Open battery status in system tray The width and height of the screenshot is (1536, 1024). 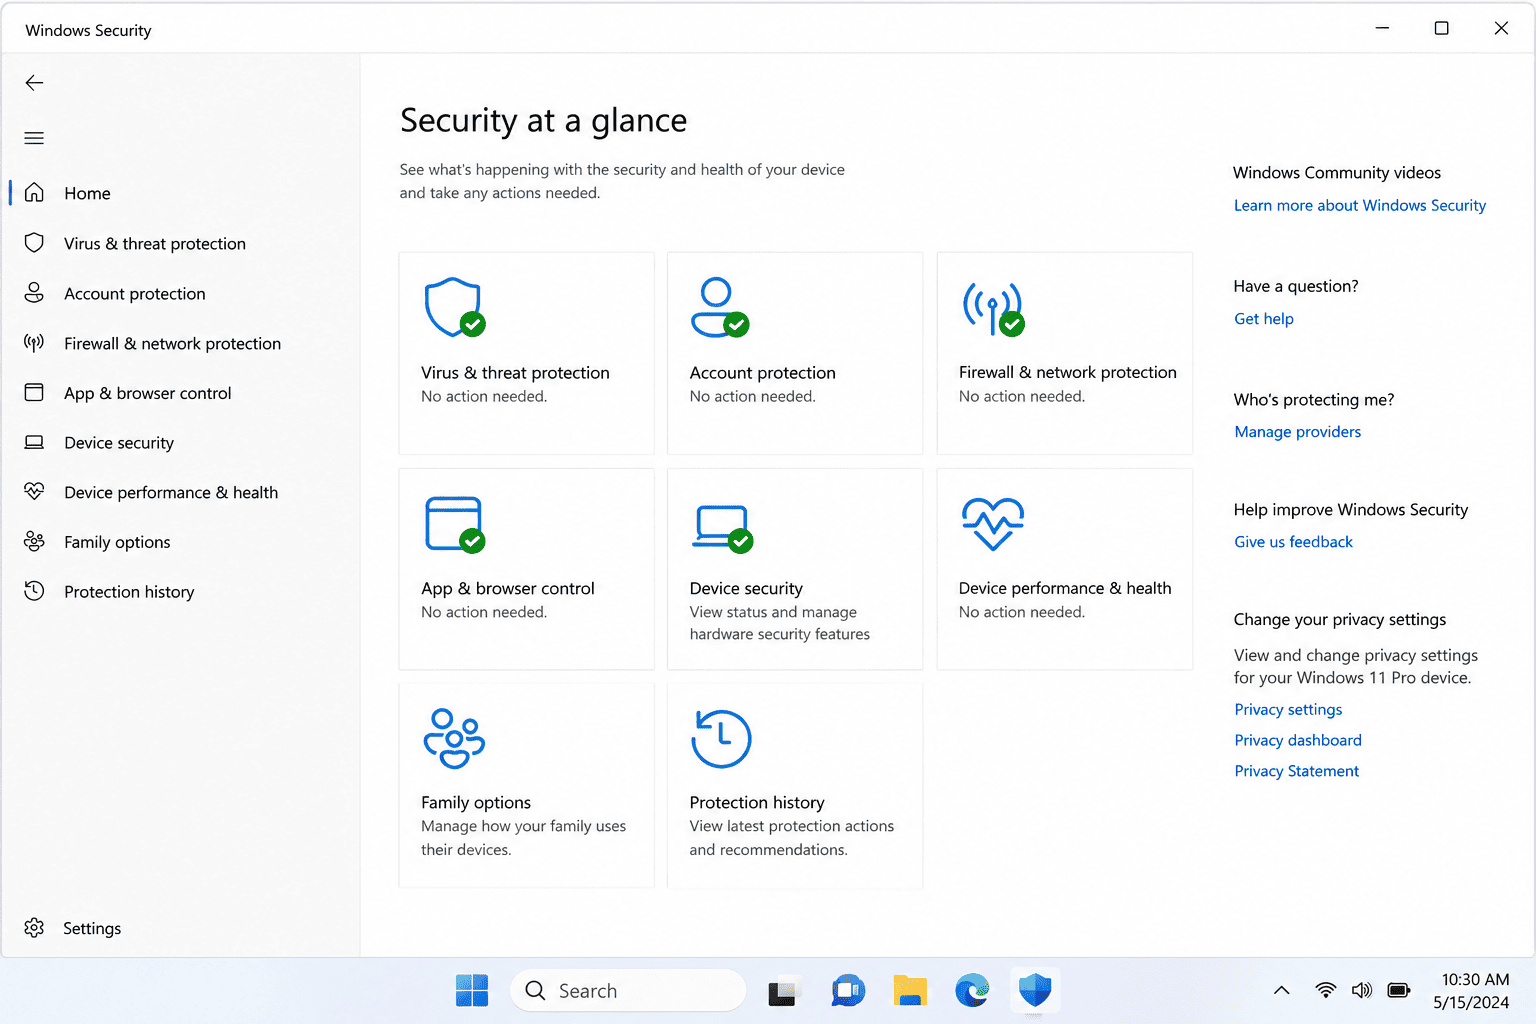coord(1399,991)
